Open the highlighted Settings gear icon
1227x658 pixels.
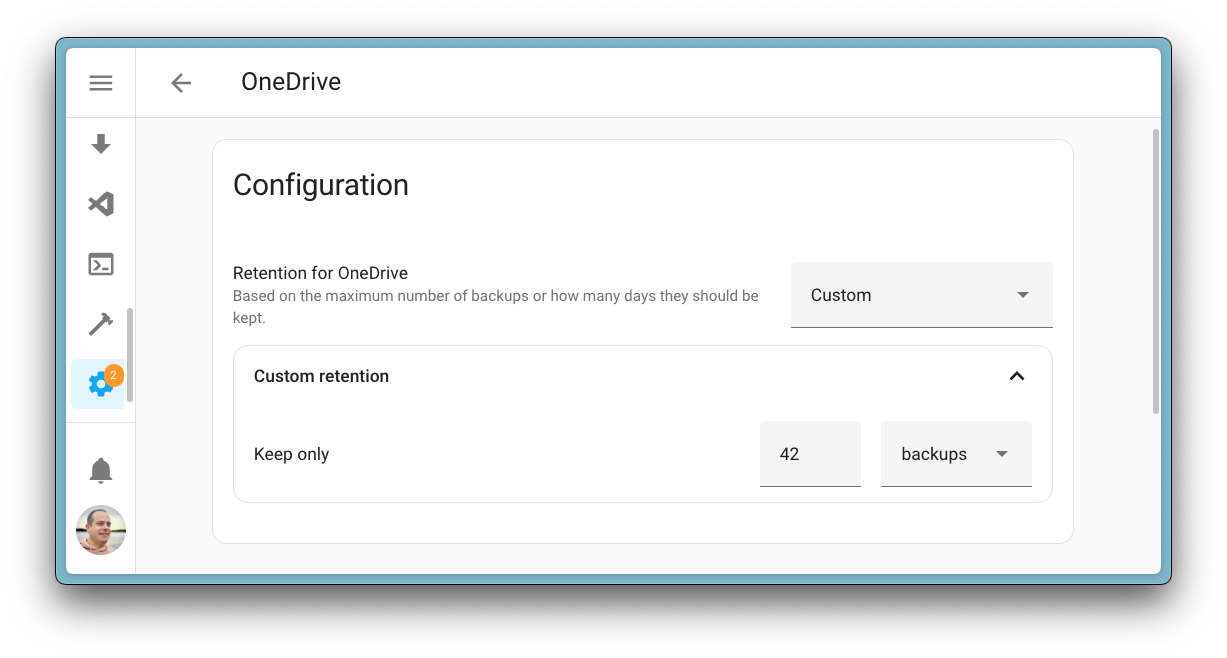click(x=99, y=384)
